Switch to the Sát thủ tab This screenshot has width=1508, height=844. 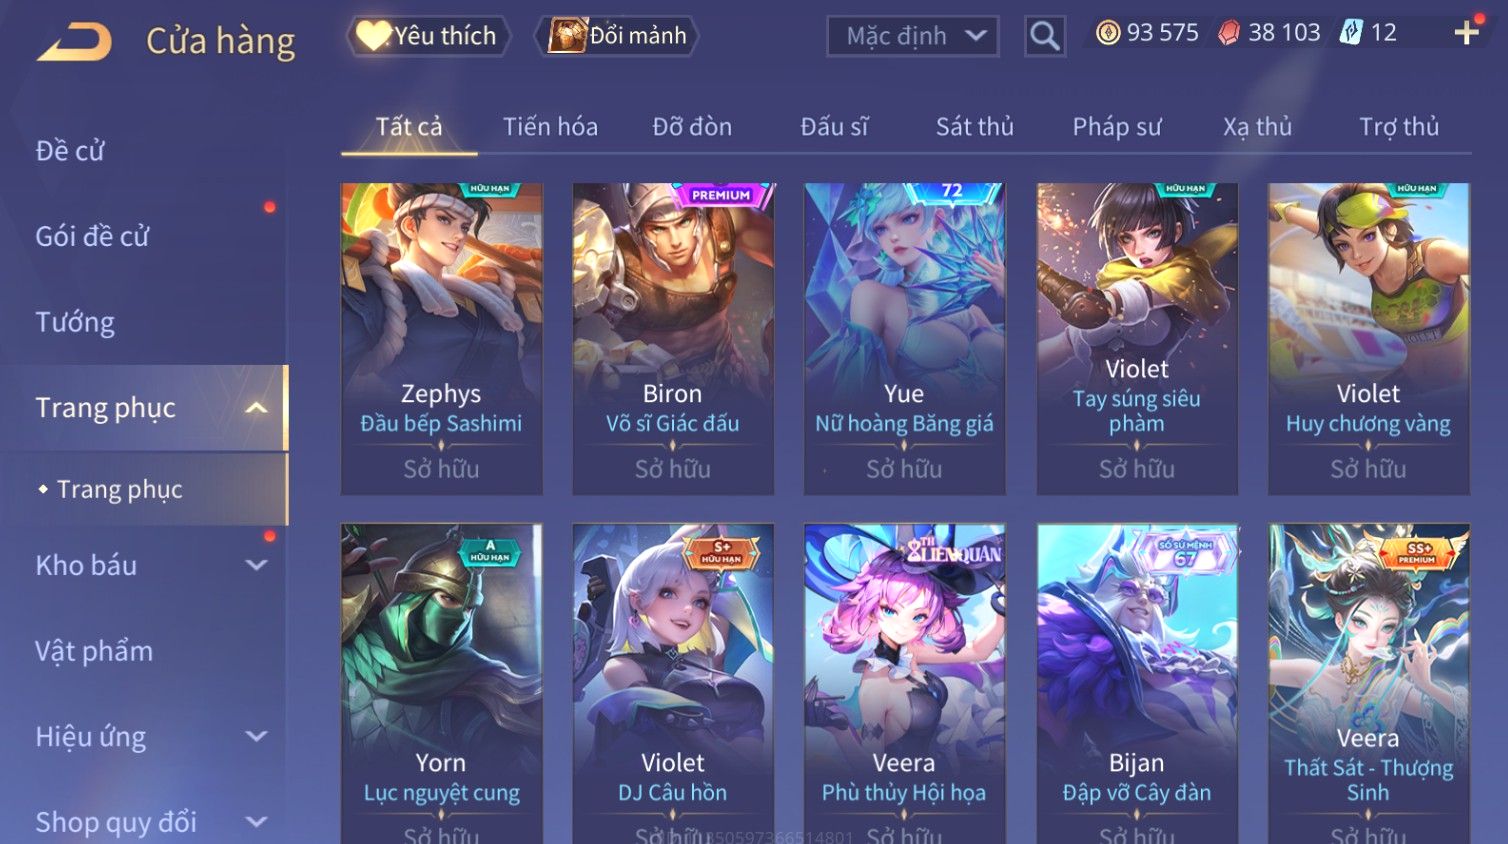pyautogui.click(x=975, y=127)
